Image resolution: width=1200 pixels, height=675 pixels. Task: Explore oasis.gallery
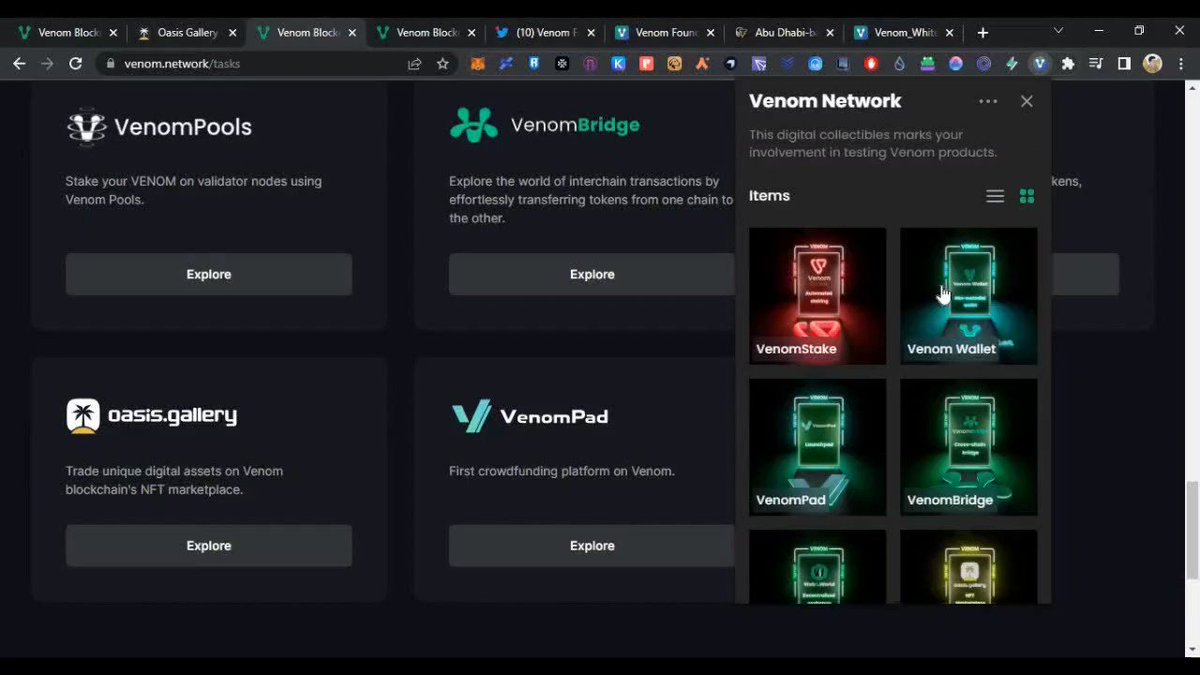pyautogui.click(x=209, y=546)
